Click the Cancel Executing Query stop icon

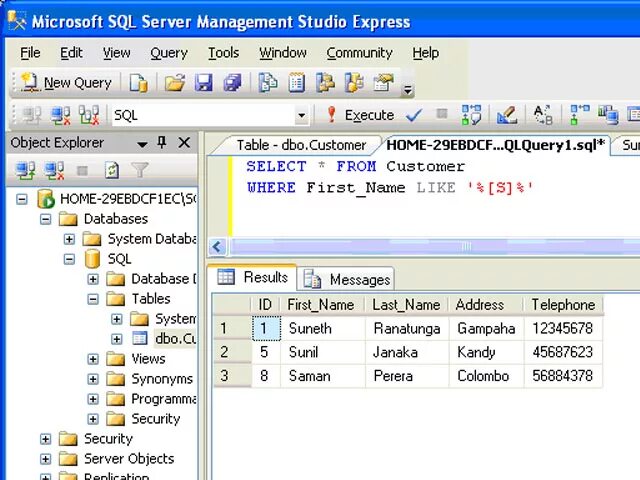442,113
